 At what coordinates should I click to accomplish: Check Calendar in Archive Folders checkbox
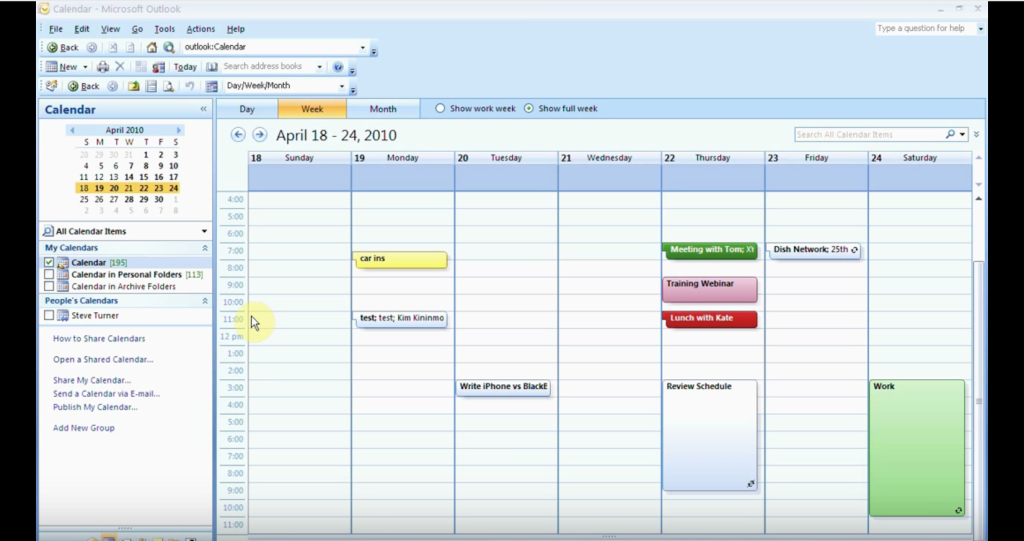(x=49, y=286)
